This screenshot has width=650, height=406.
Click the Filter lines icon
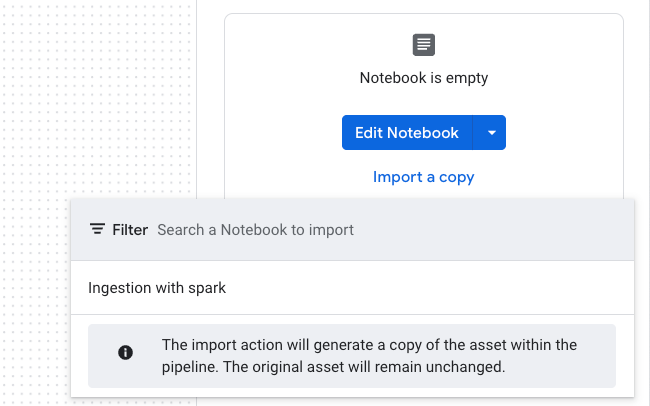pyautogui.click(x=97, y=230)
